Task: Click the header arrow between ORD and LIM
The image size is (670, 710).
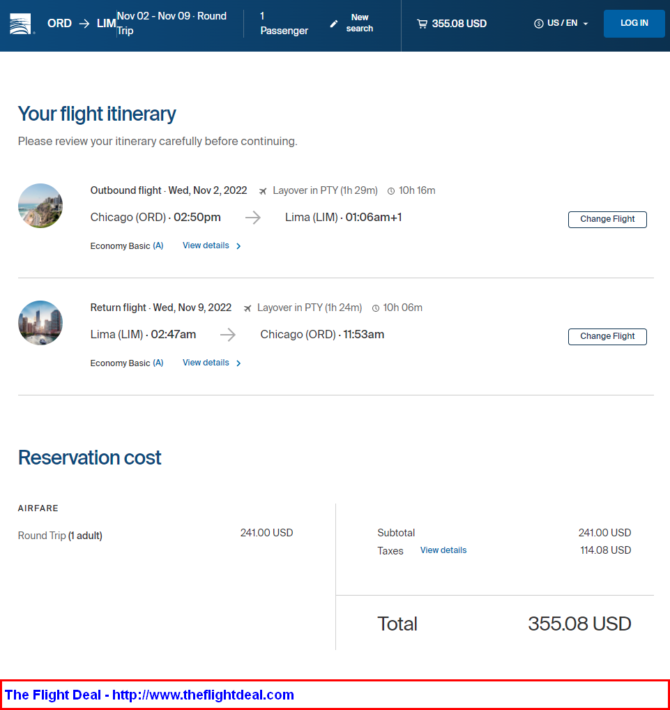Action: coord(84,24)
